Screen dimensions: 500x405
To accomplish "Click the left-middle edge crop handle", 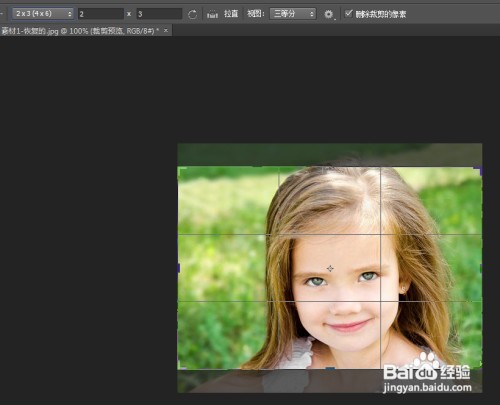I will [179, 268].
